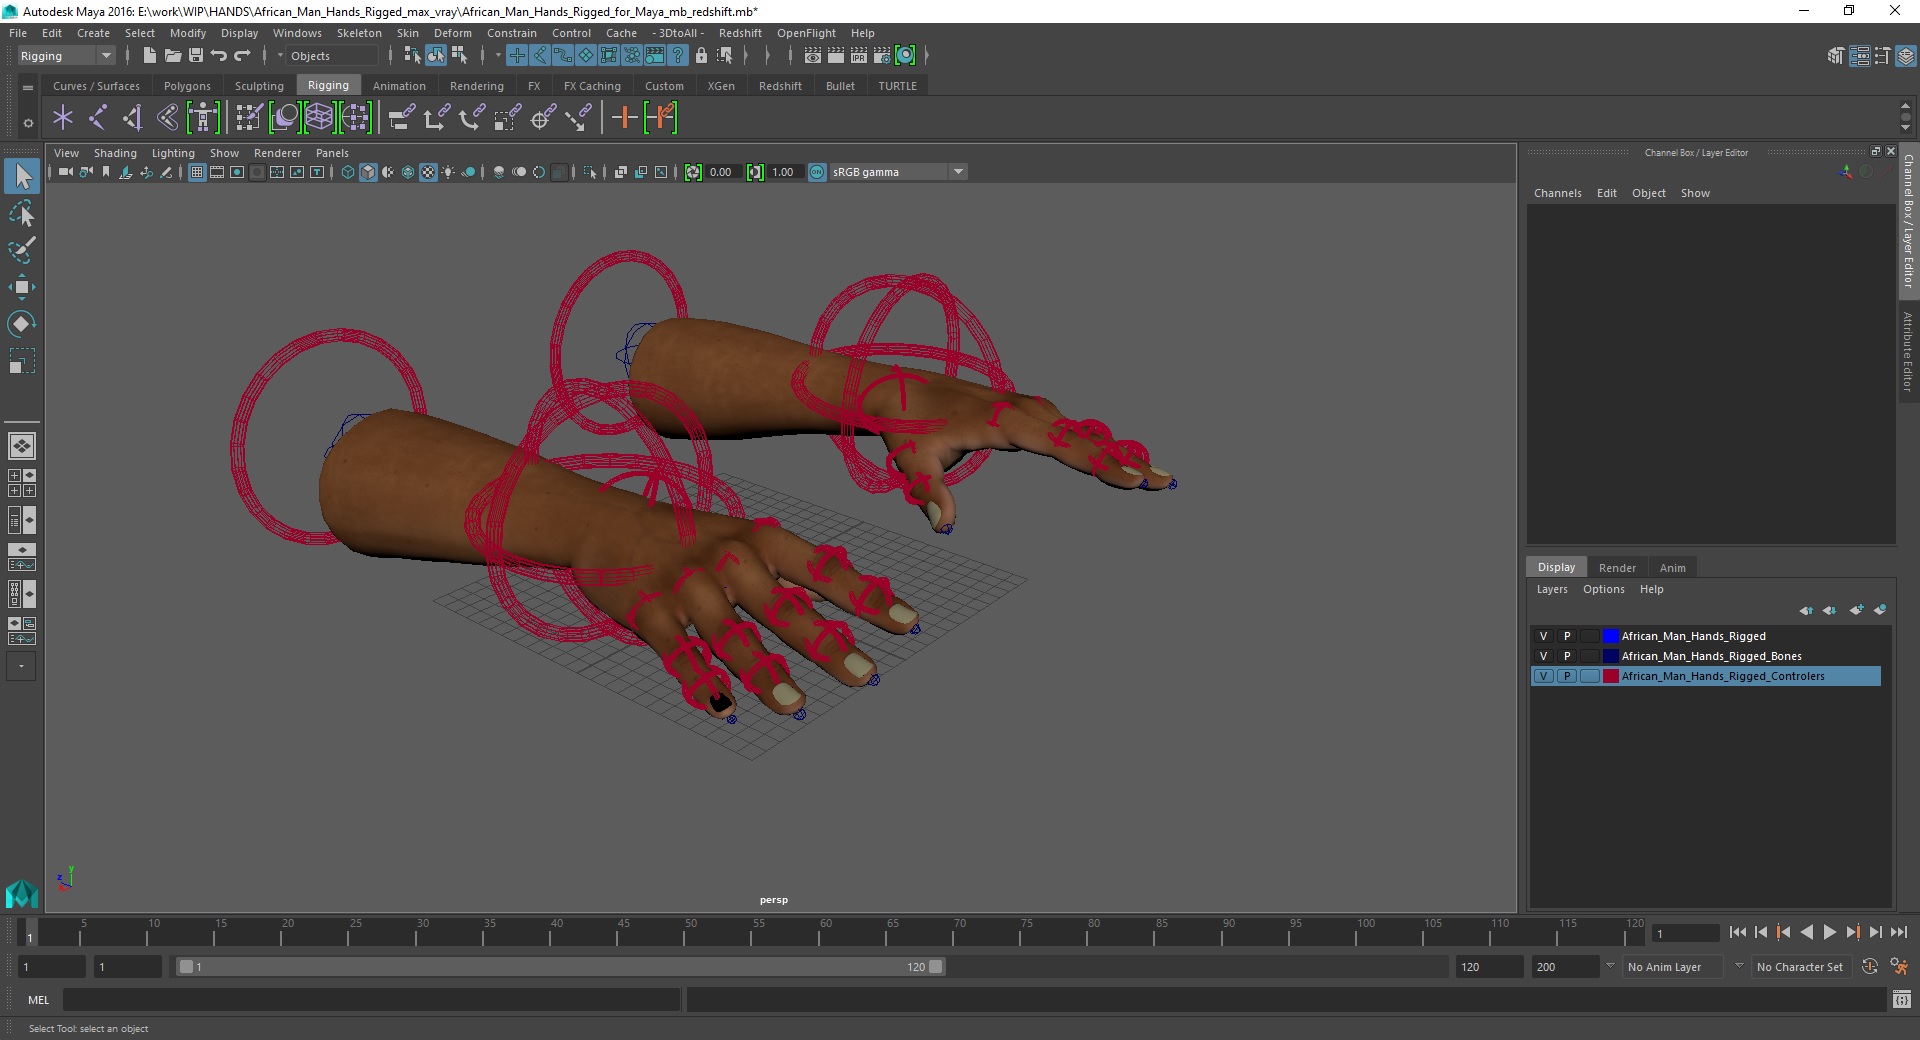Create a new empty display layer
The width and height of the screenshot is (1920, 1040).
point(1856,610)
